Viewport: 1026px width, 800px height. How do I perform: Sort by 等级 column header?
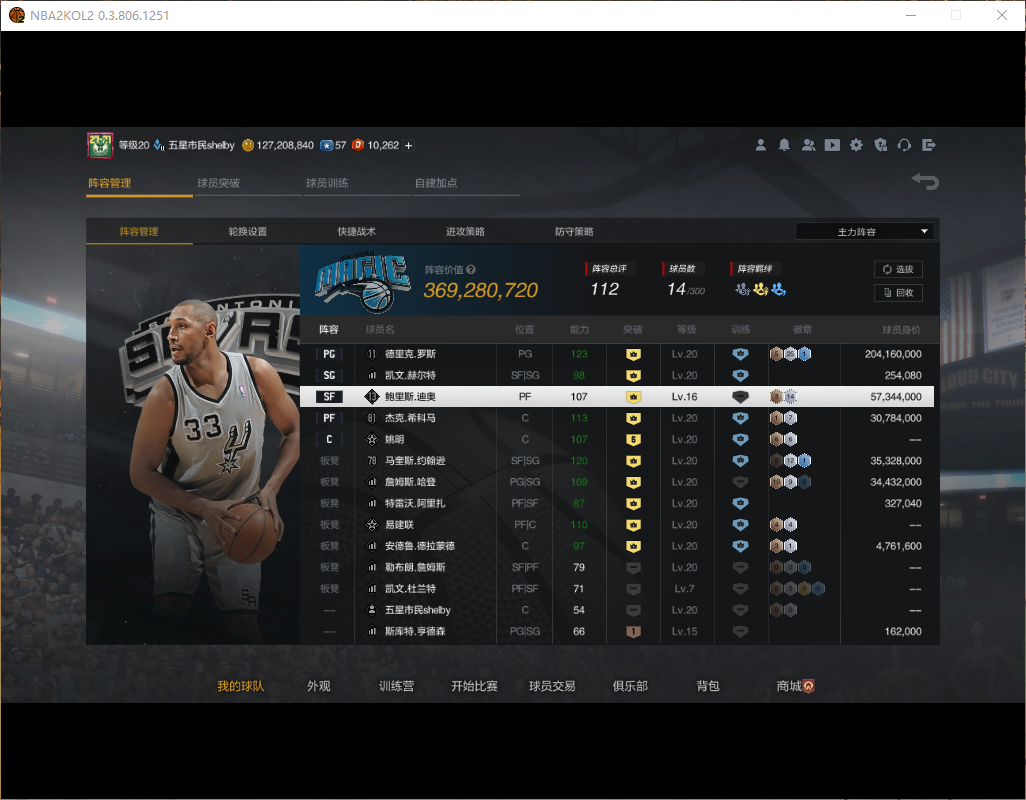pos(686,330)
